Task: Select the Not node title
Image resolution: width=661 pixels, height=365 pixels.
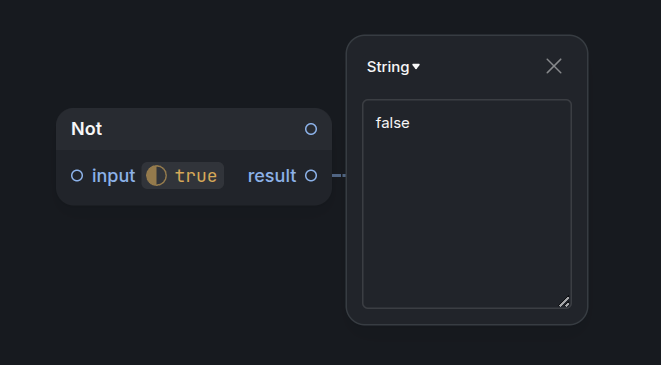Action: coord(86,129)
